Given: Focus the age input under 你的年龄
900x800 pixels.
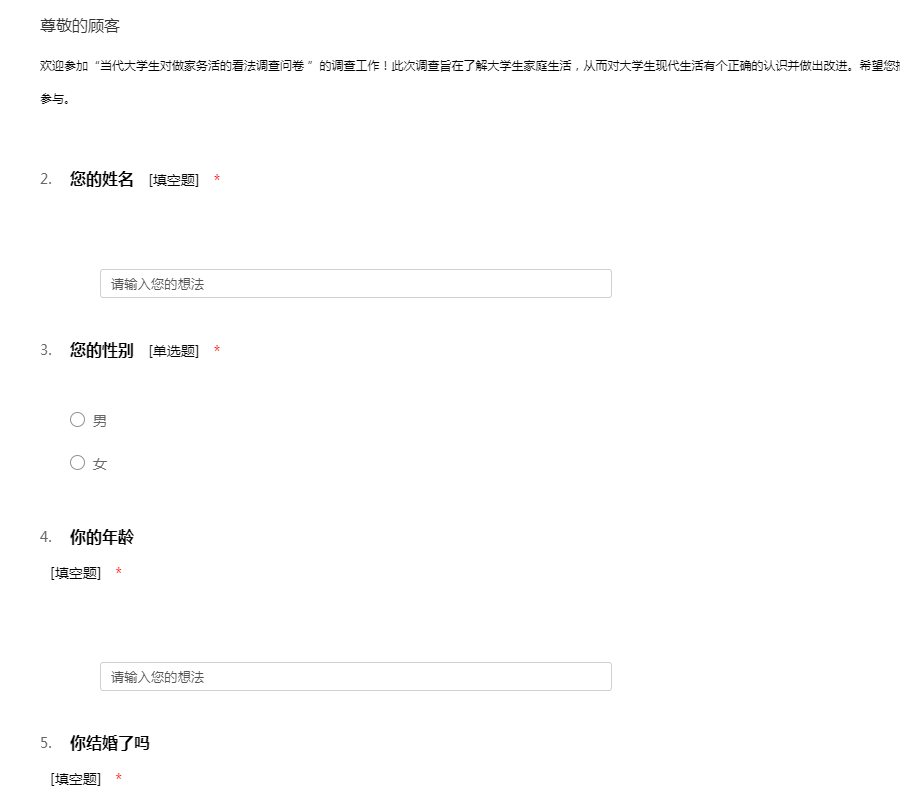Looking at the screenshot, I should point(355,677).
